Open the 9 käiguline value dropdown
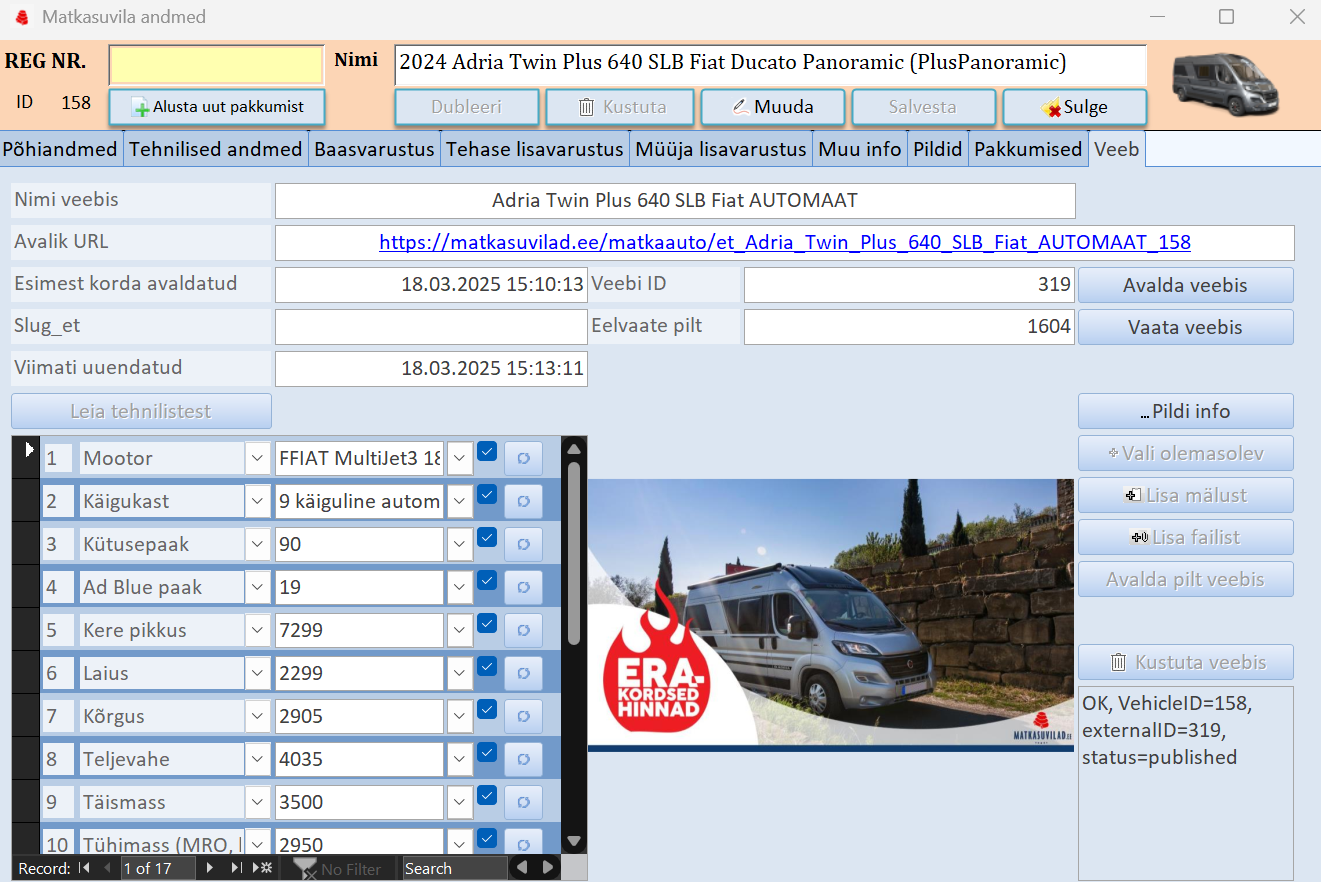The height and width of the screenshot is (882, 1321). 460,501
